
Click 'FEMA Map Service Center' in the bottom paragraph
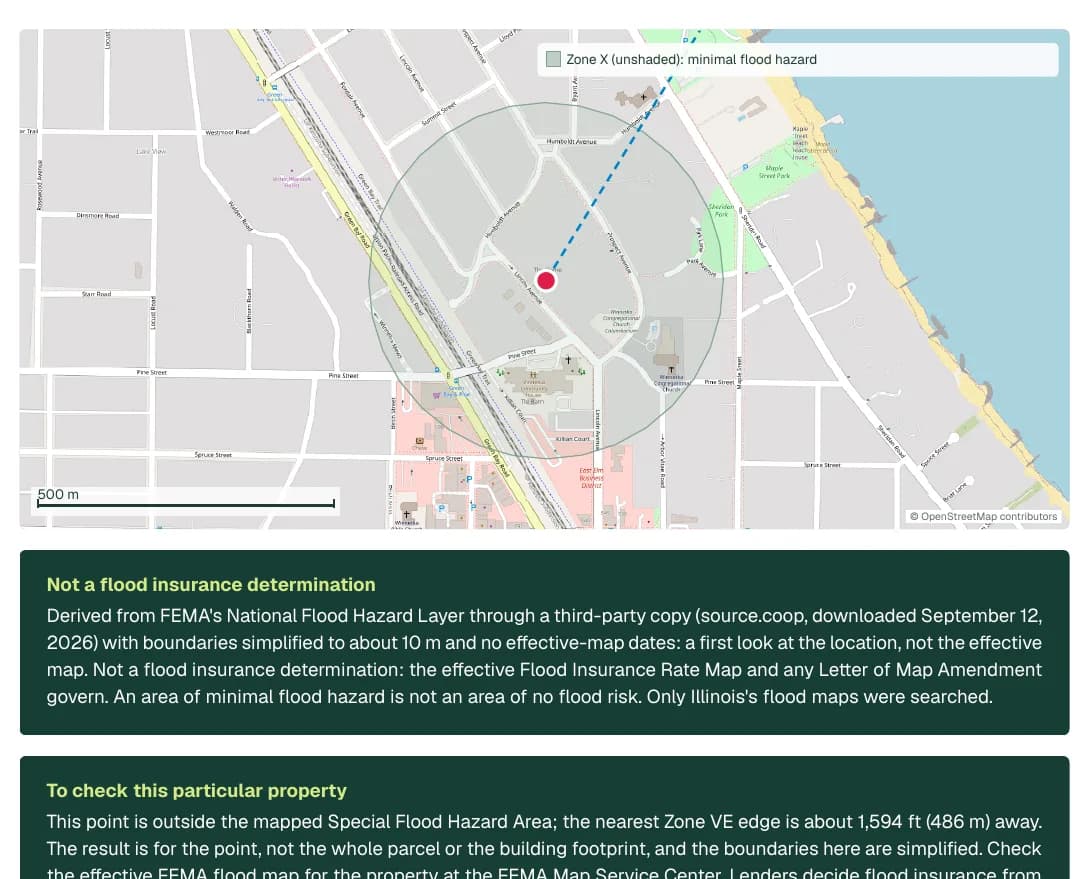pos(609,872)
